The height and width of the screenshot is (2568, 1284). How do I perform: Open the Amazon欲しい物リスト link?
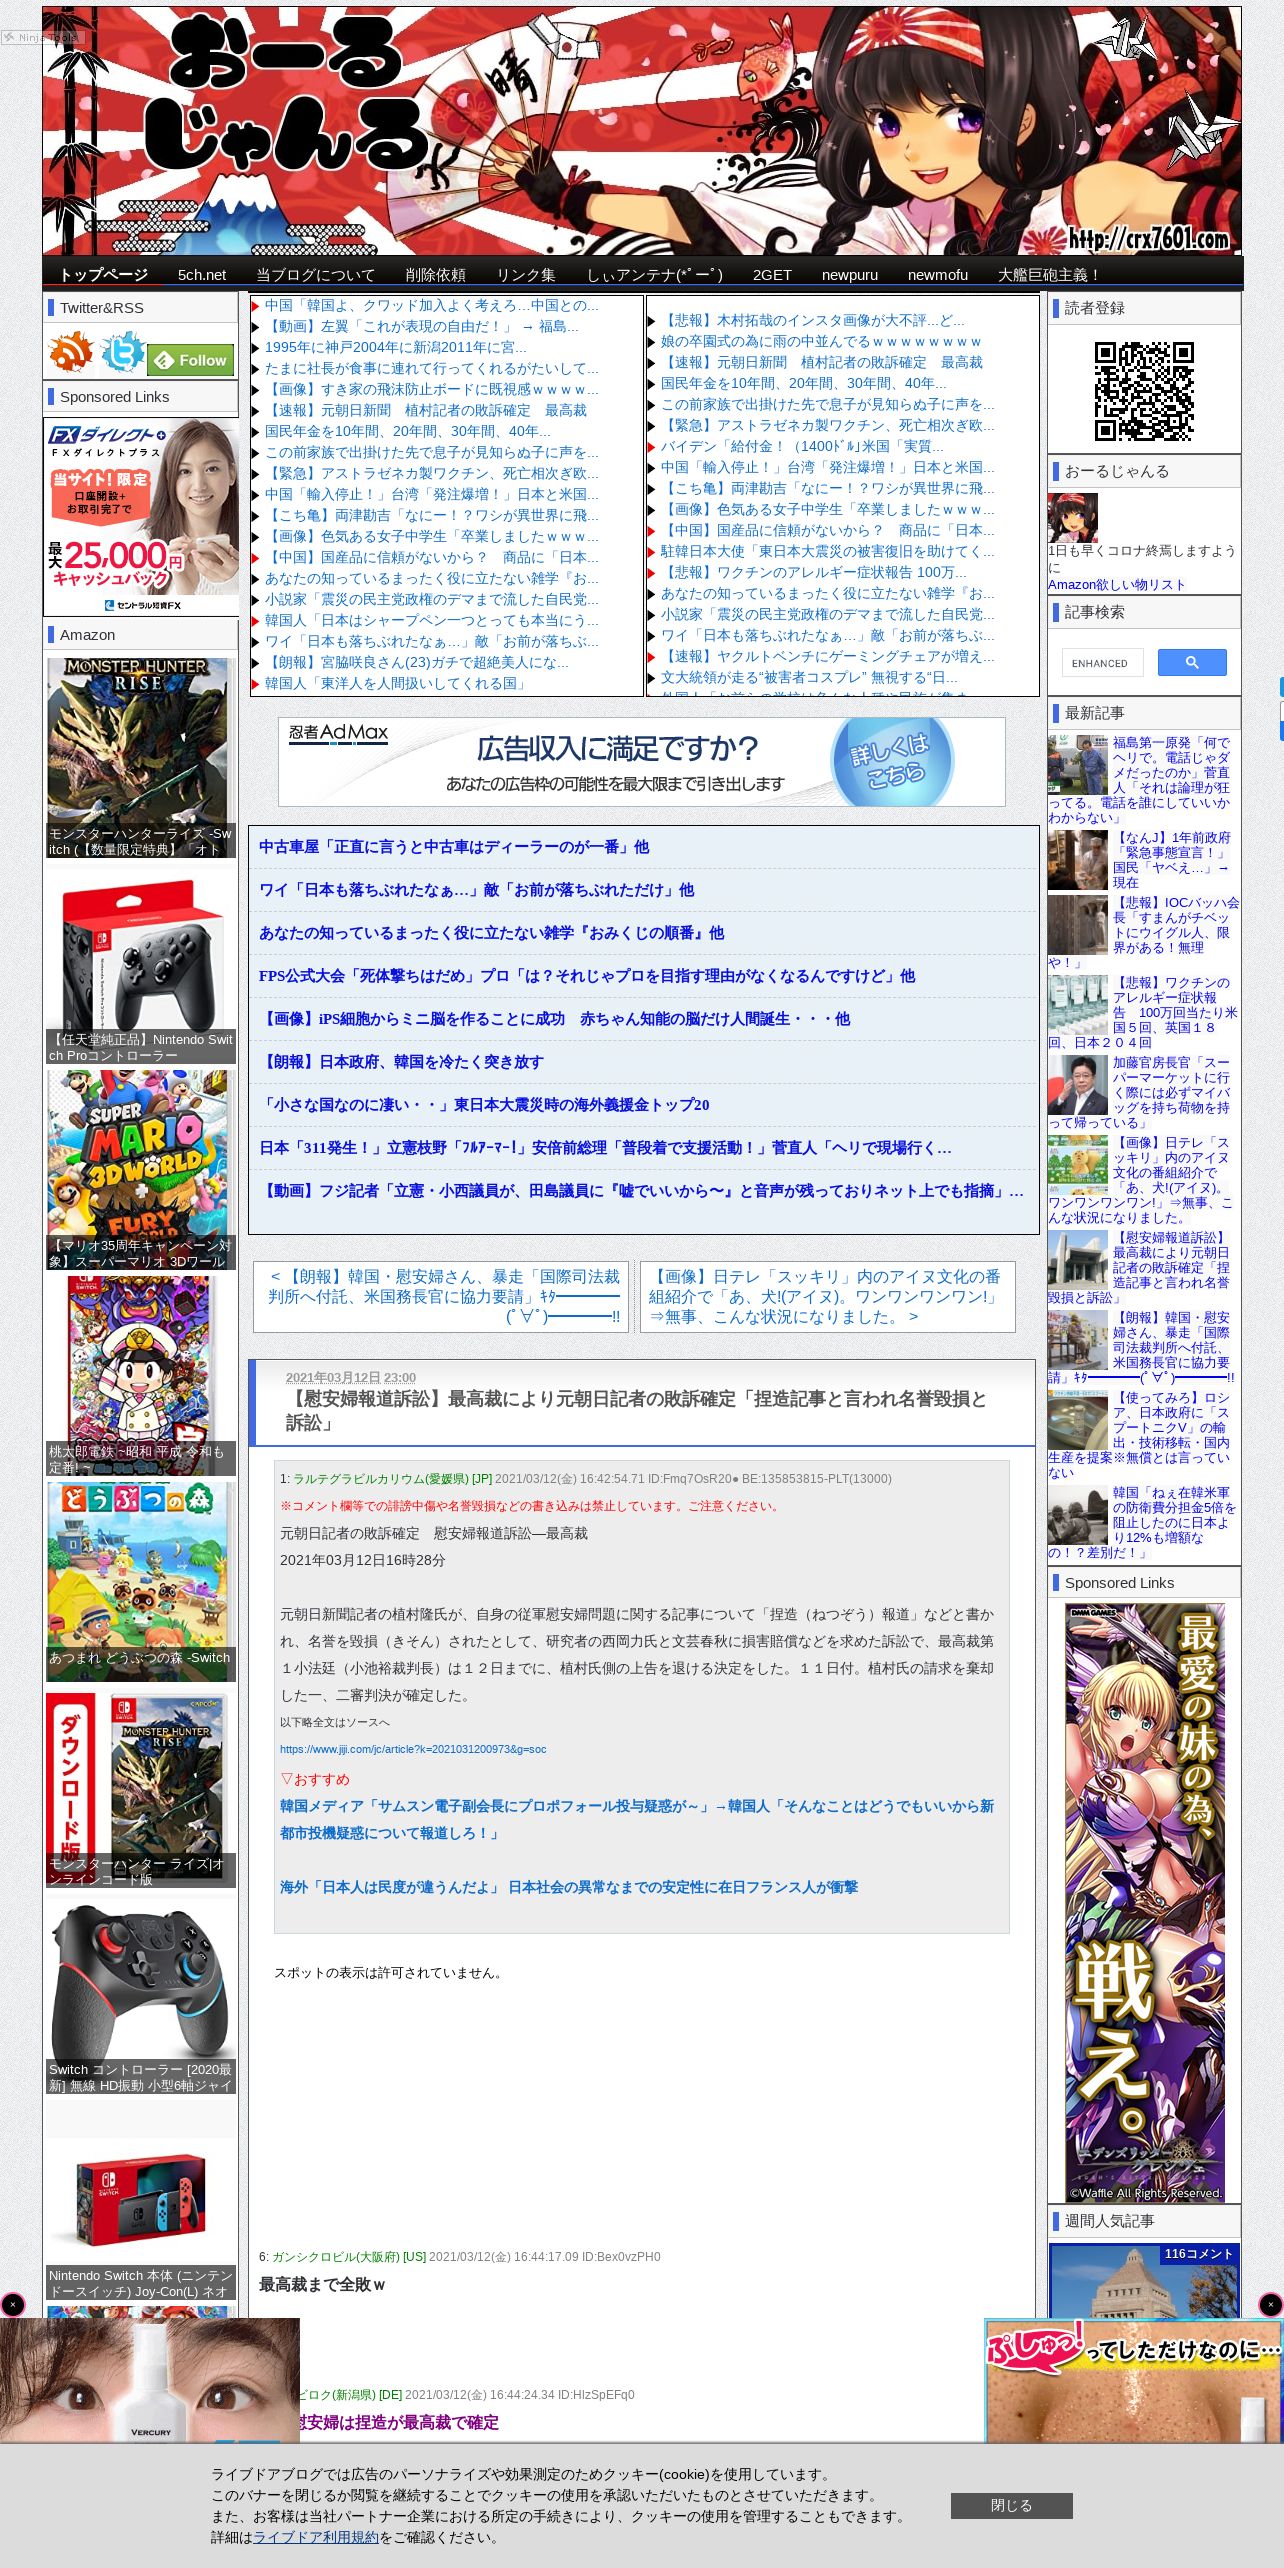[1116, 585]
